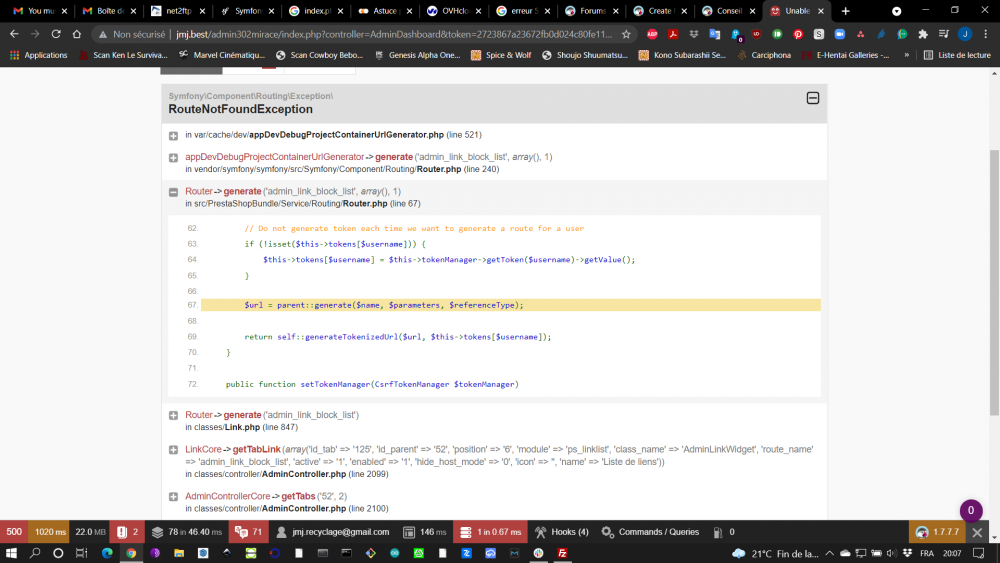Viewport: 1000px width, 563px height.
Task: Expand the LinkCore getTabLink trace
Action: coord(173,450)
